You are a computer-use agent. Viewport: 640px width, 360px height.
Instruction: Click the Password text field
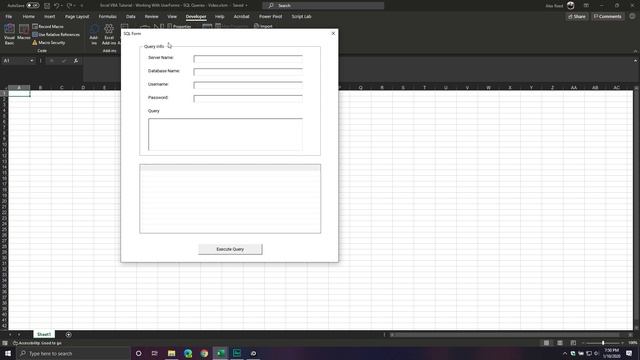point(248,98)
